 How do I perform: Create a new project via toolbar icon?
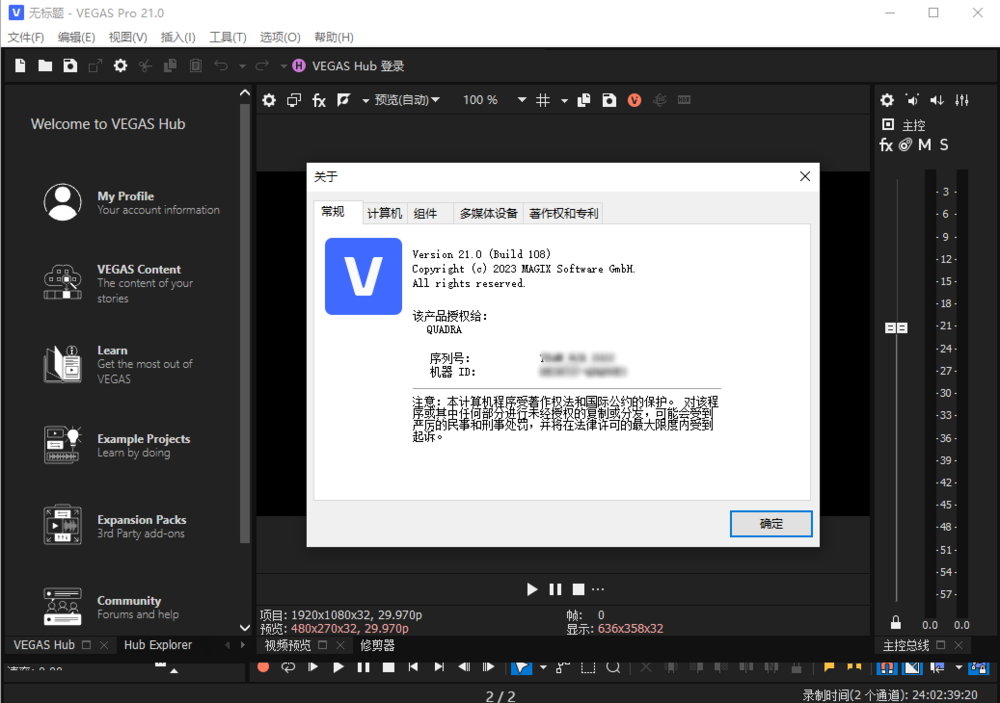(x=20, y=66)
